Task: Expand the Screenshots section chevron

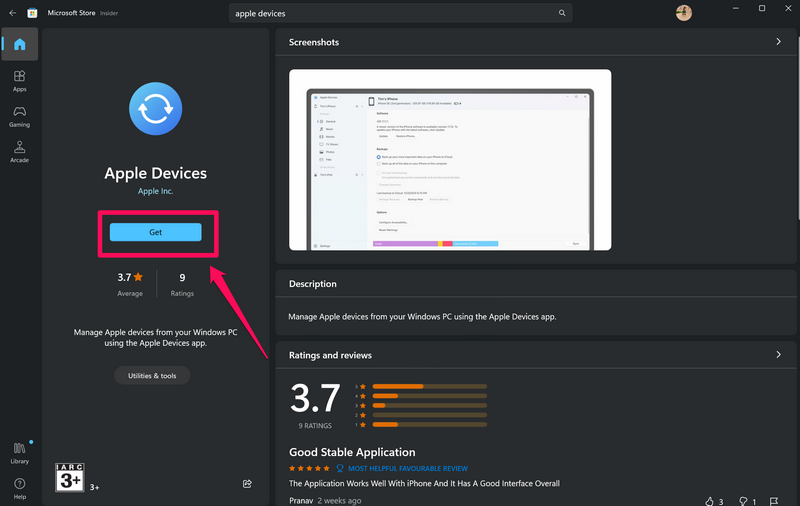Action: coord(778,42)
